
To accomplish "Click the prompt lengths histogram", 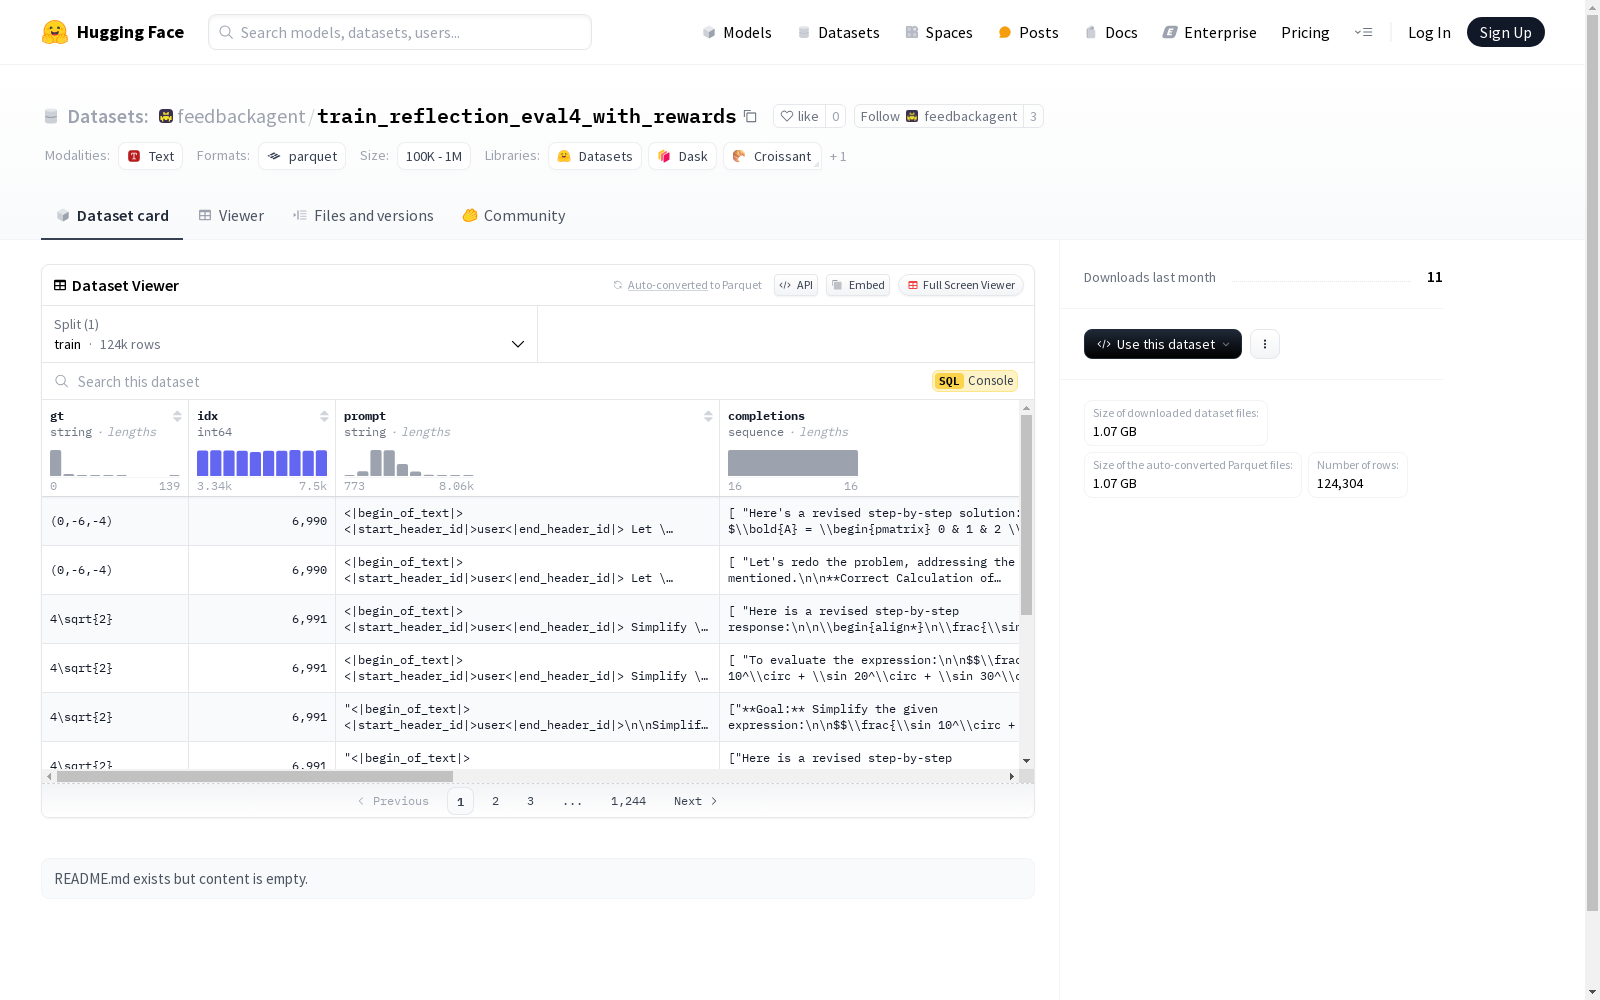I will tap(409, 463).
